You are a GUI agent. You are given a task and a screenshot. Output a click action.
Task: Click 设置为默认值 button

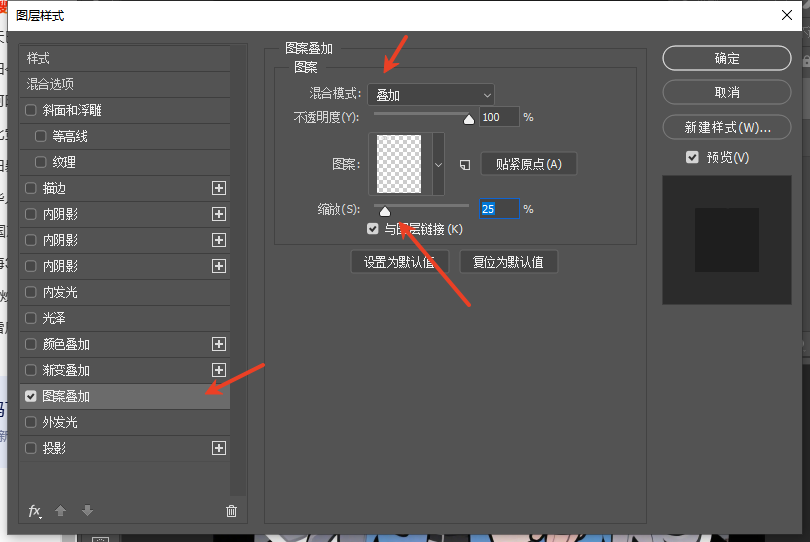point(399,262)
